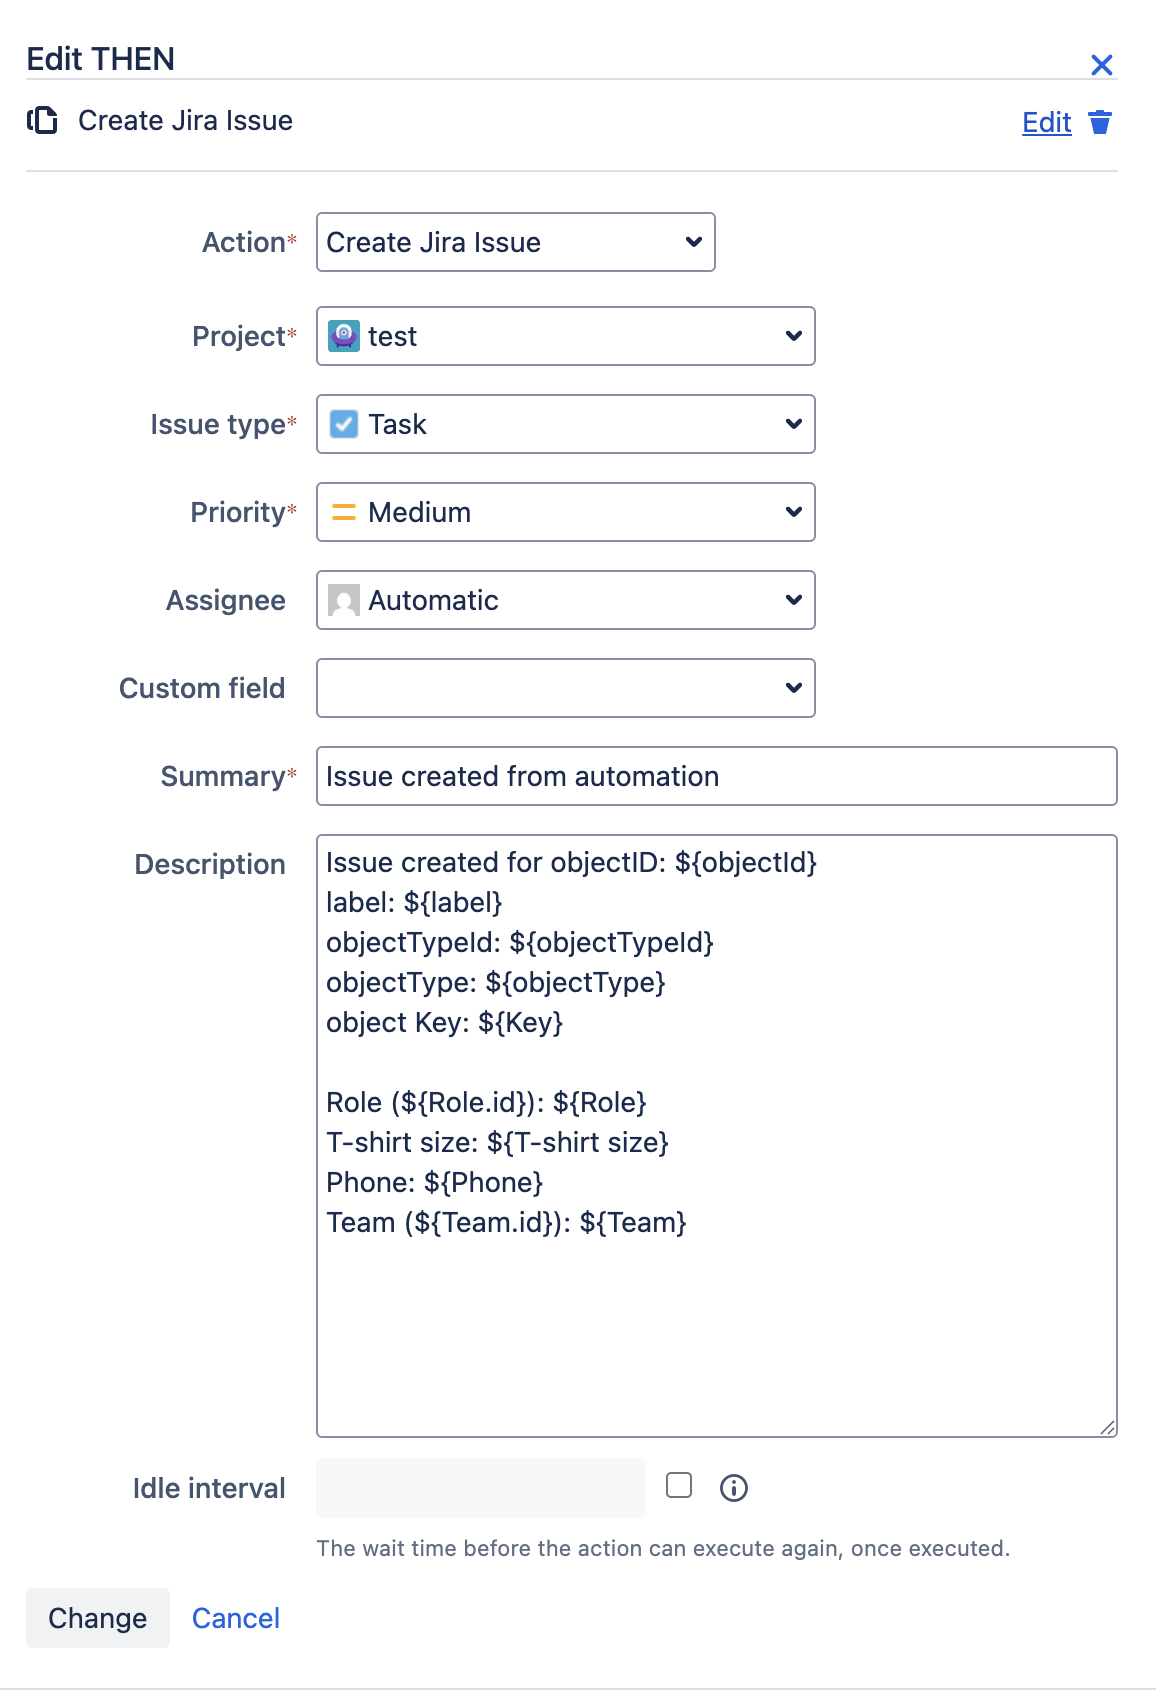The image size is (1156, 1708).
Task: Open the Issue type dropdown arrow
Action: tap(794, 424)
